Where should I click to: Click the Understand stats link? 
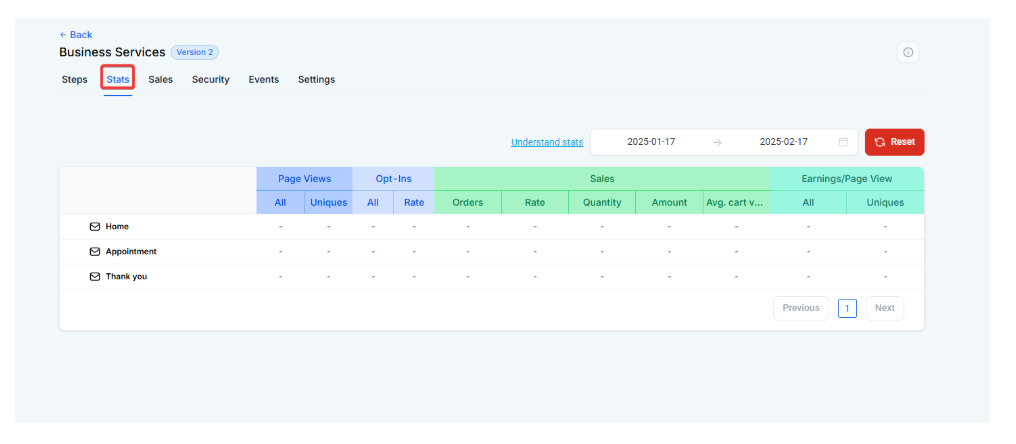coord(546,142)
